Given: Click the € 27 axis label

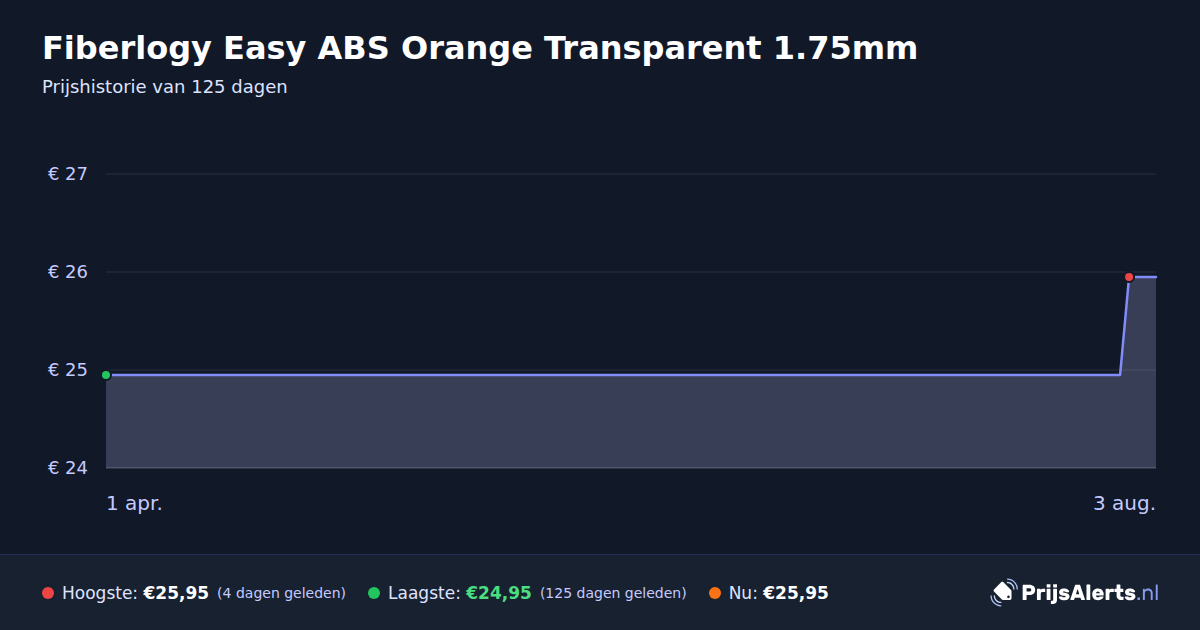Looking at the screenshot, I should click(x=68, y=174).
